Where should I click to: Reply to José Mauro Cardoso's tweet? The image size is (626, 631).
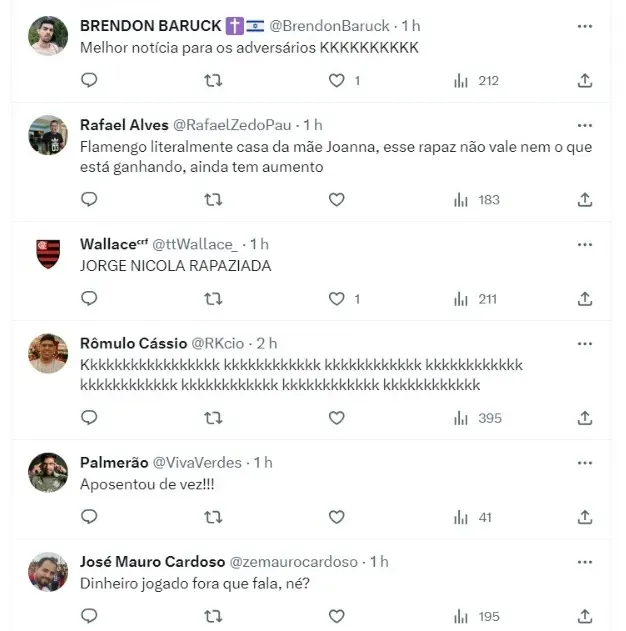point(89,616)
